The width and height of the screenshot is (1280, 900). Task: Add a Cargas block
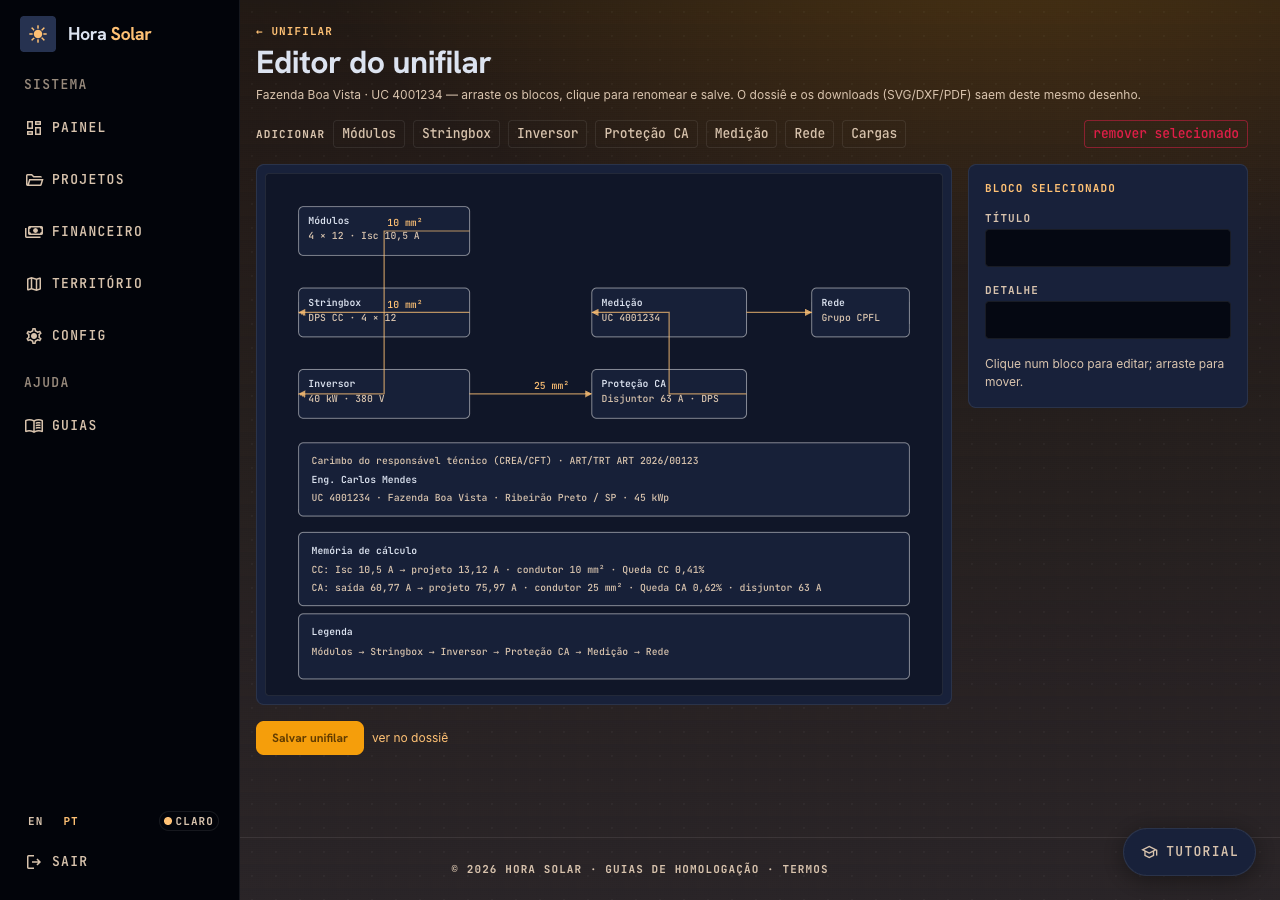[x=874, y=134]
